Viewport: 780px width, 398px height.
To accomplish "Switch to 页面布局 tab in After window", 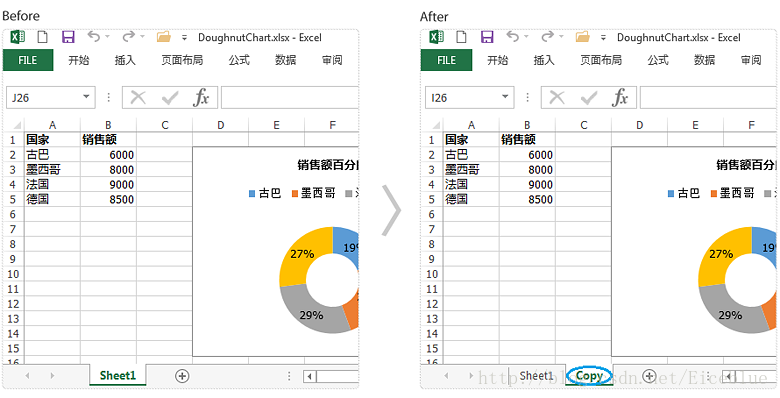I will click(601, 60).
